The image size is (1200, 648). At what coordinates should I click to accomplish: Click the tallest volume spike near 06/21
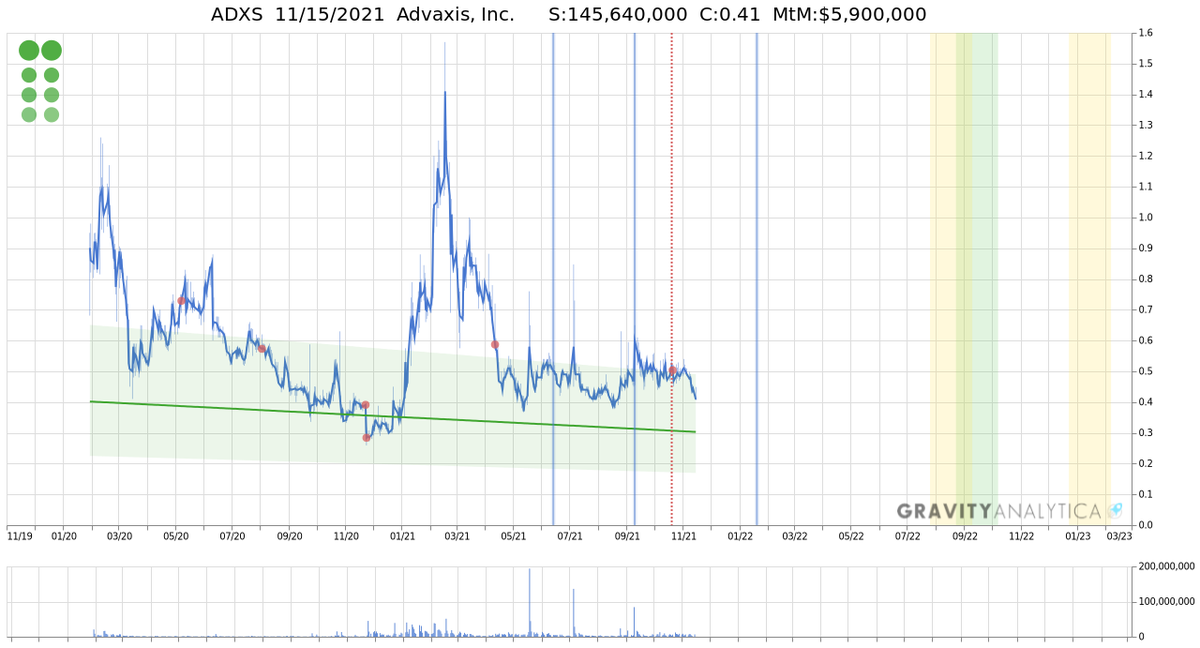pos(529,602)
